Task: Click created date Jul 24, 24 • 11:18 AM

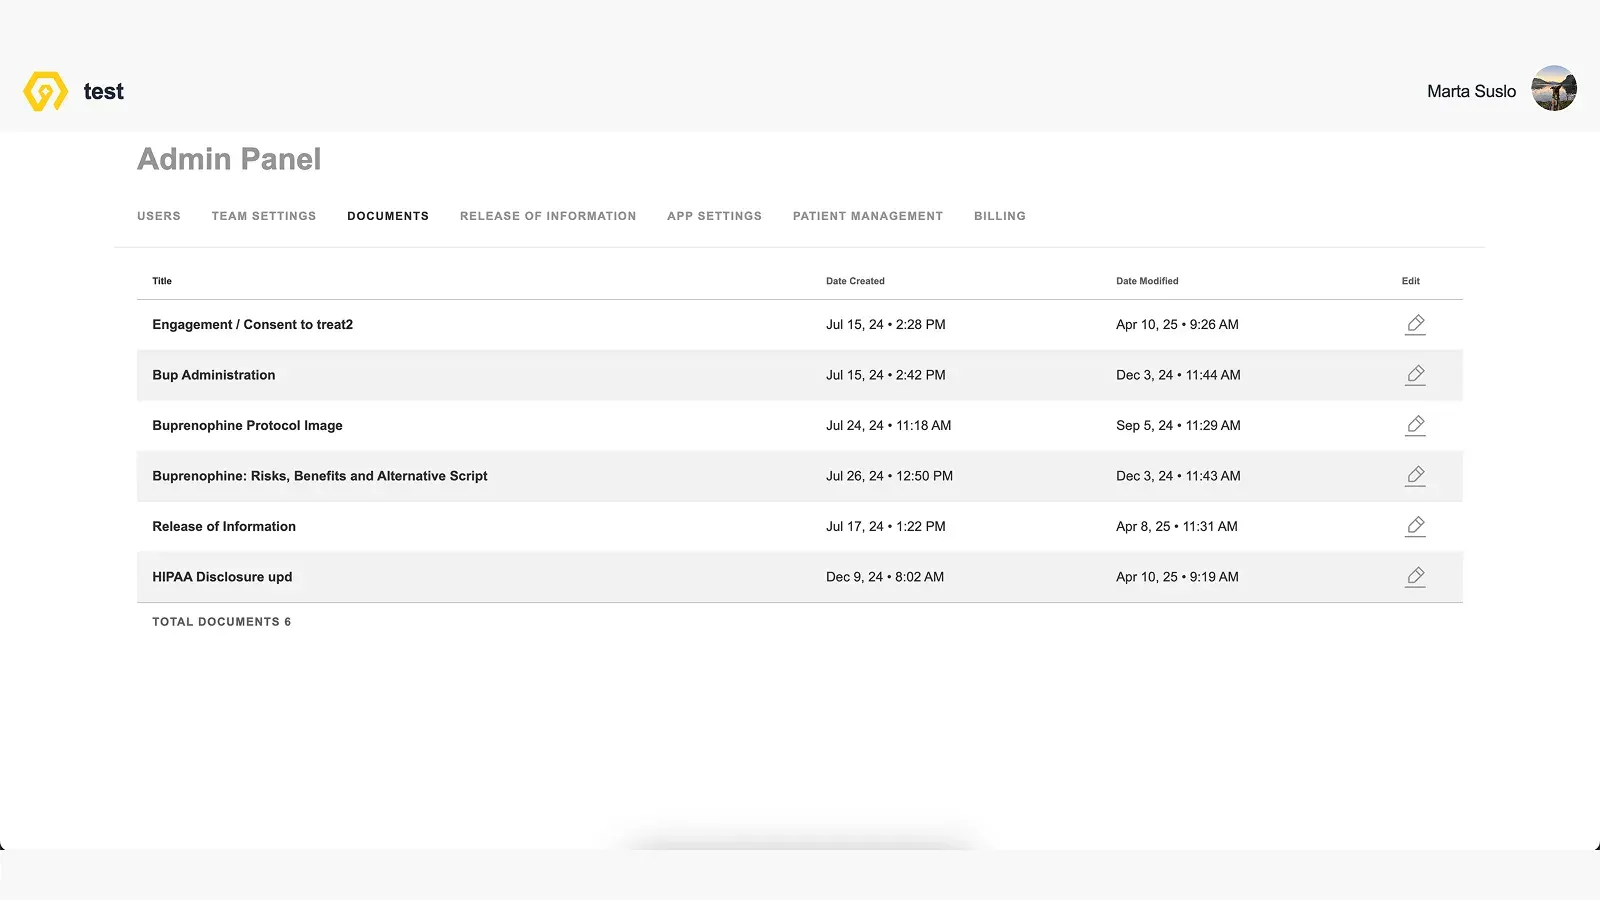Action: [x=889, y=426]
